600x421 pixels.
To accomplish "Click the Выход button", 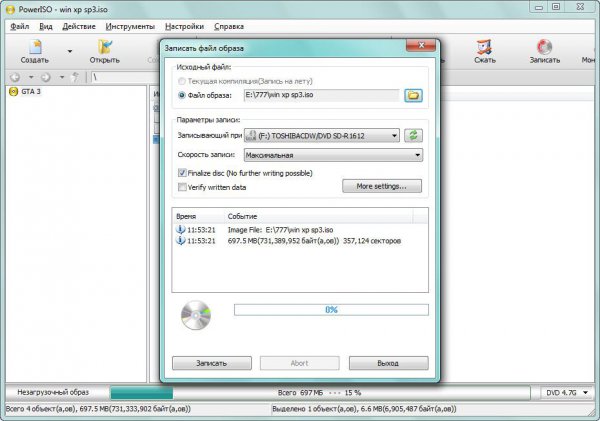I will (388, 363).
